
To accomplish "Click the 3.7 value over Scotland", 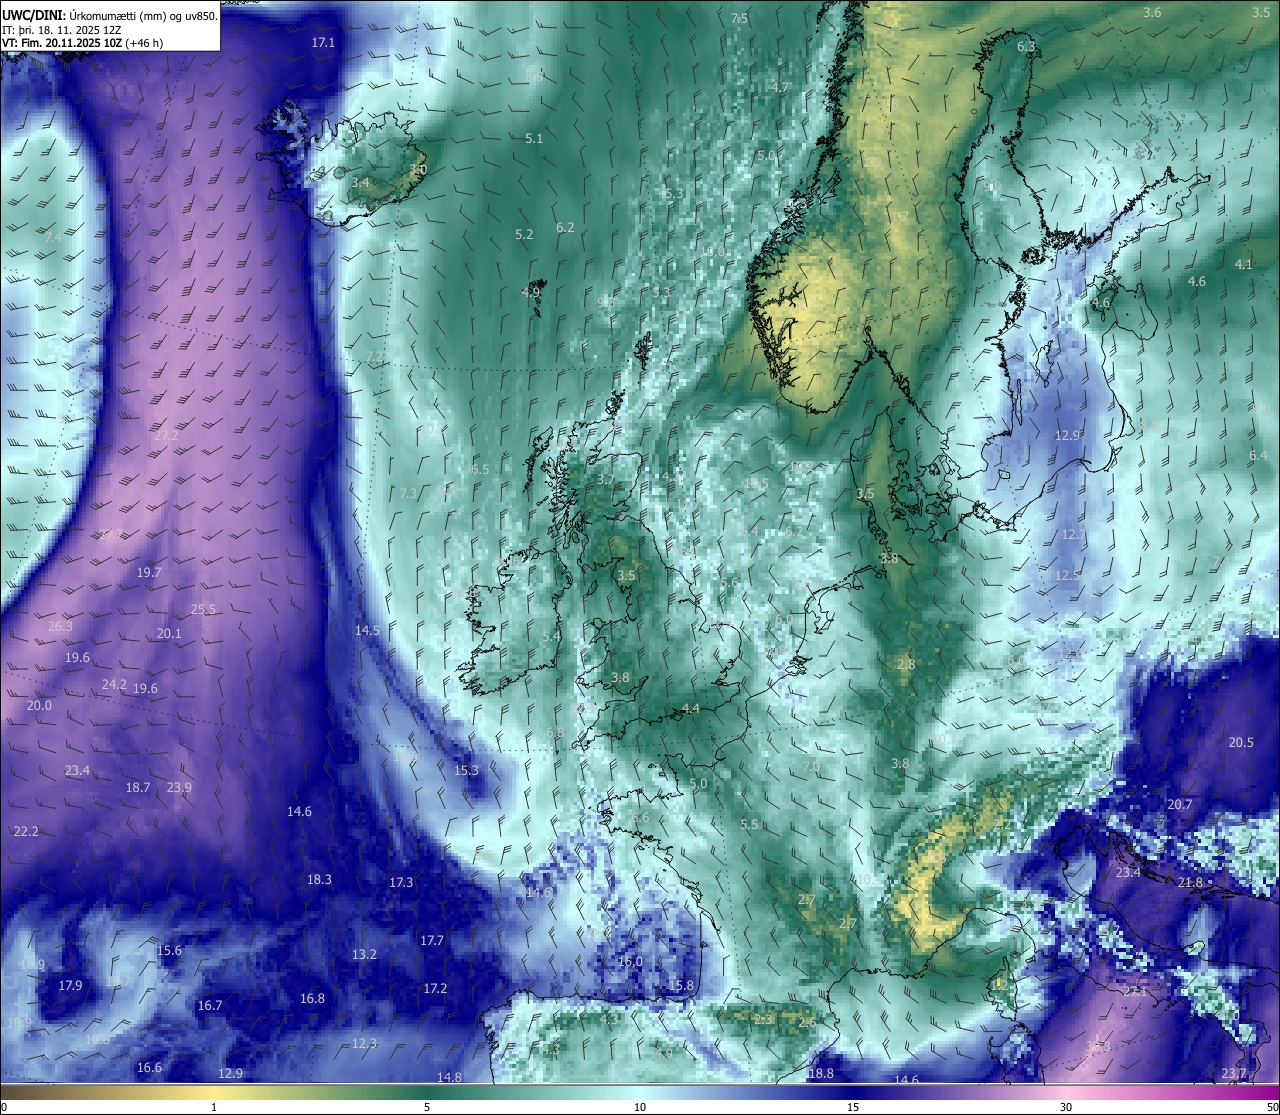I will pos(606,480).
